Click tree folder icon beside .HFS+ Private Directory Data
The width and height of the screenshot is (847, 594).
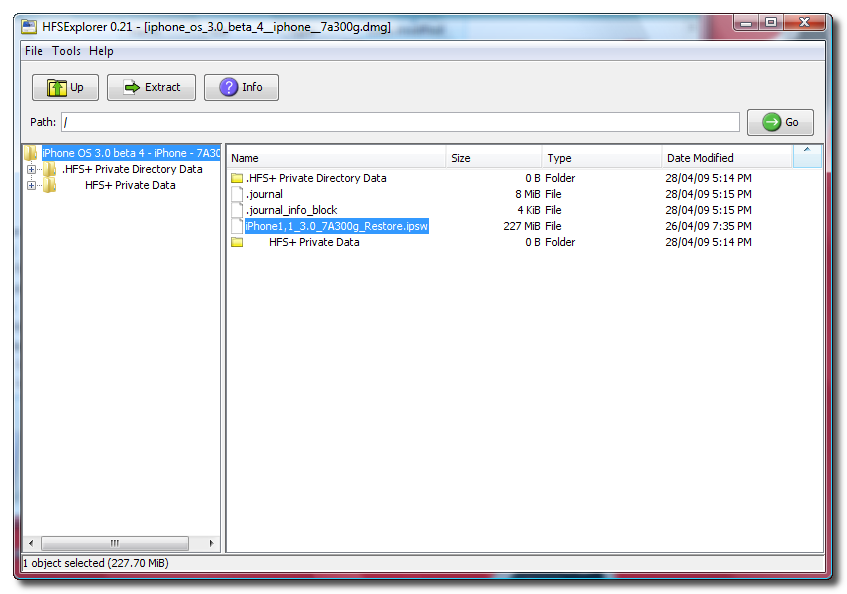click(50, 169)
